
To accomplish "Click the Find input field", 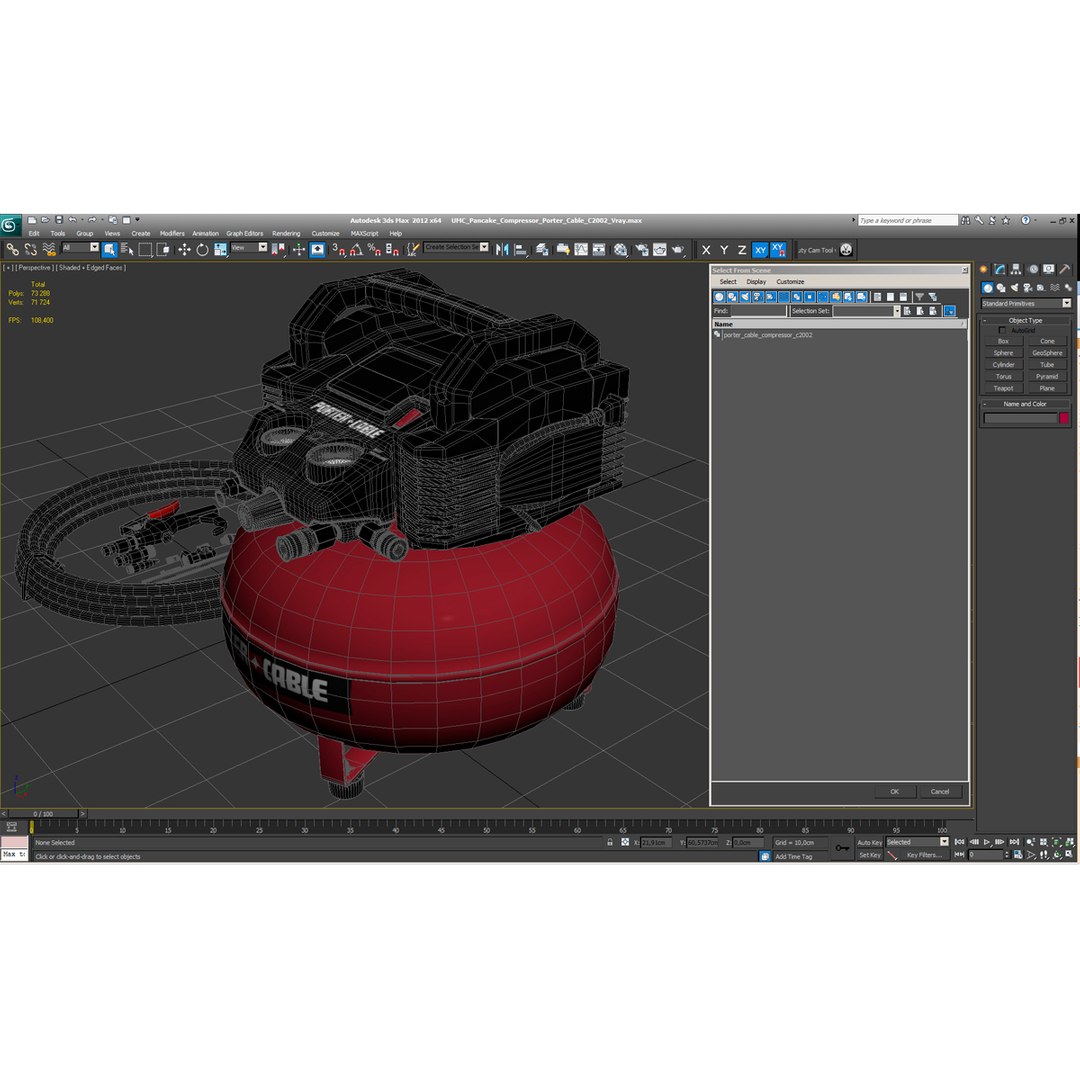I will 758,311.
